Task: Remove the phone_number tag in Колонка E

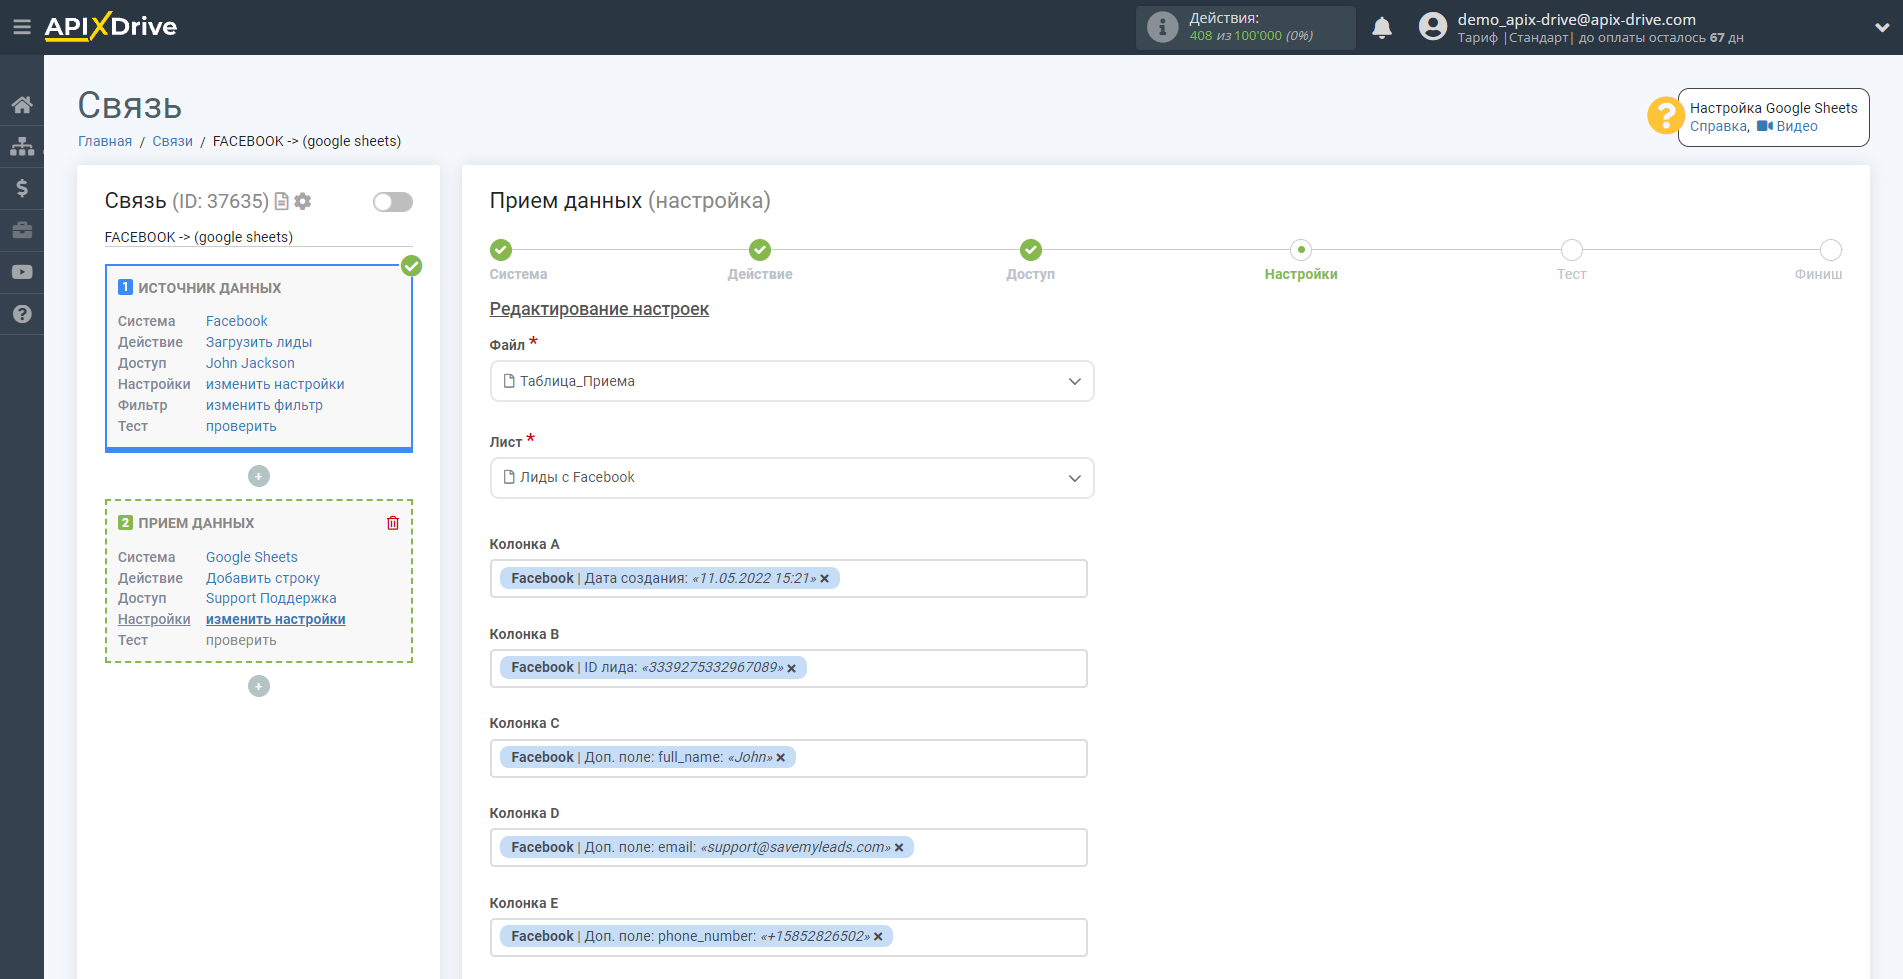Action: tap(878, 937)
